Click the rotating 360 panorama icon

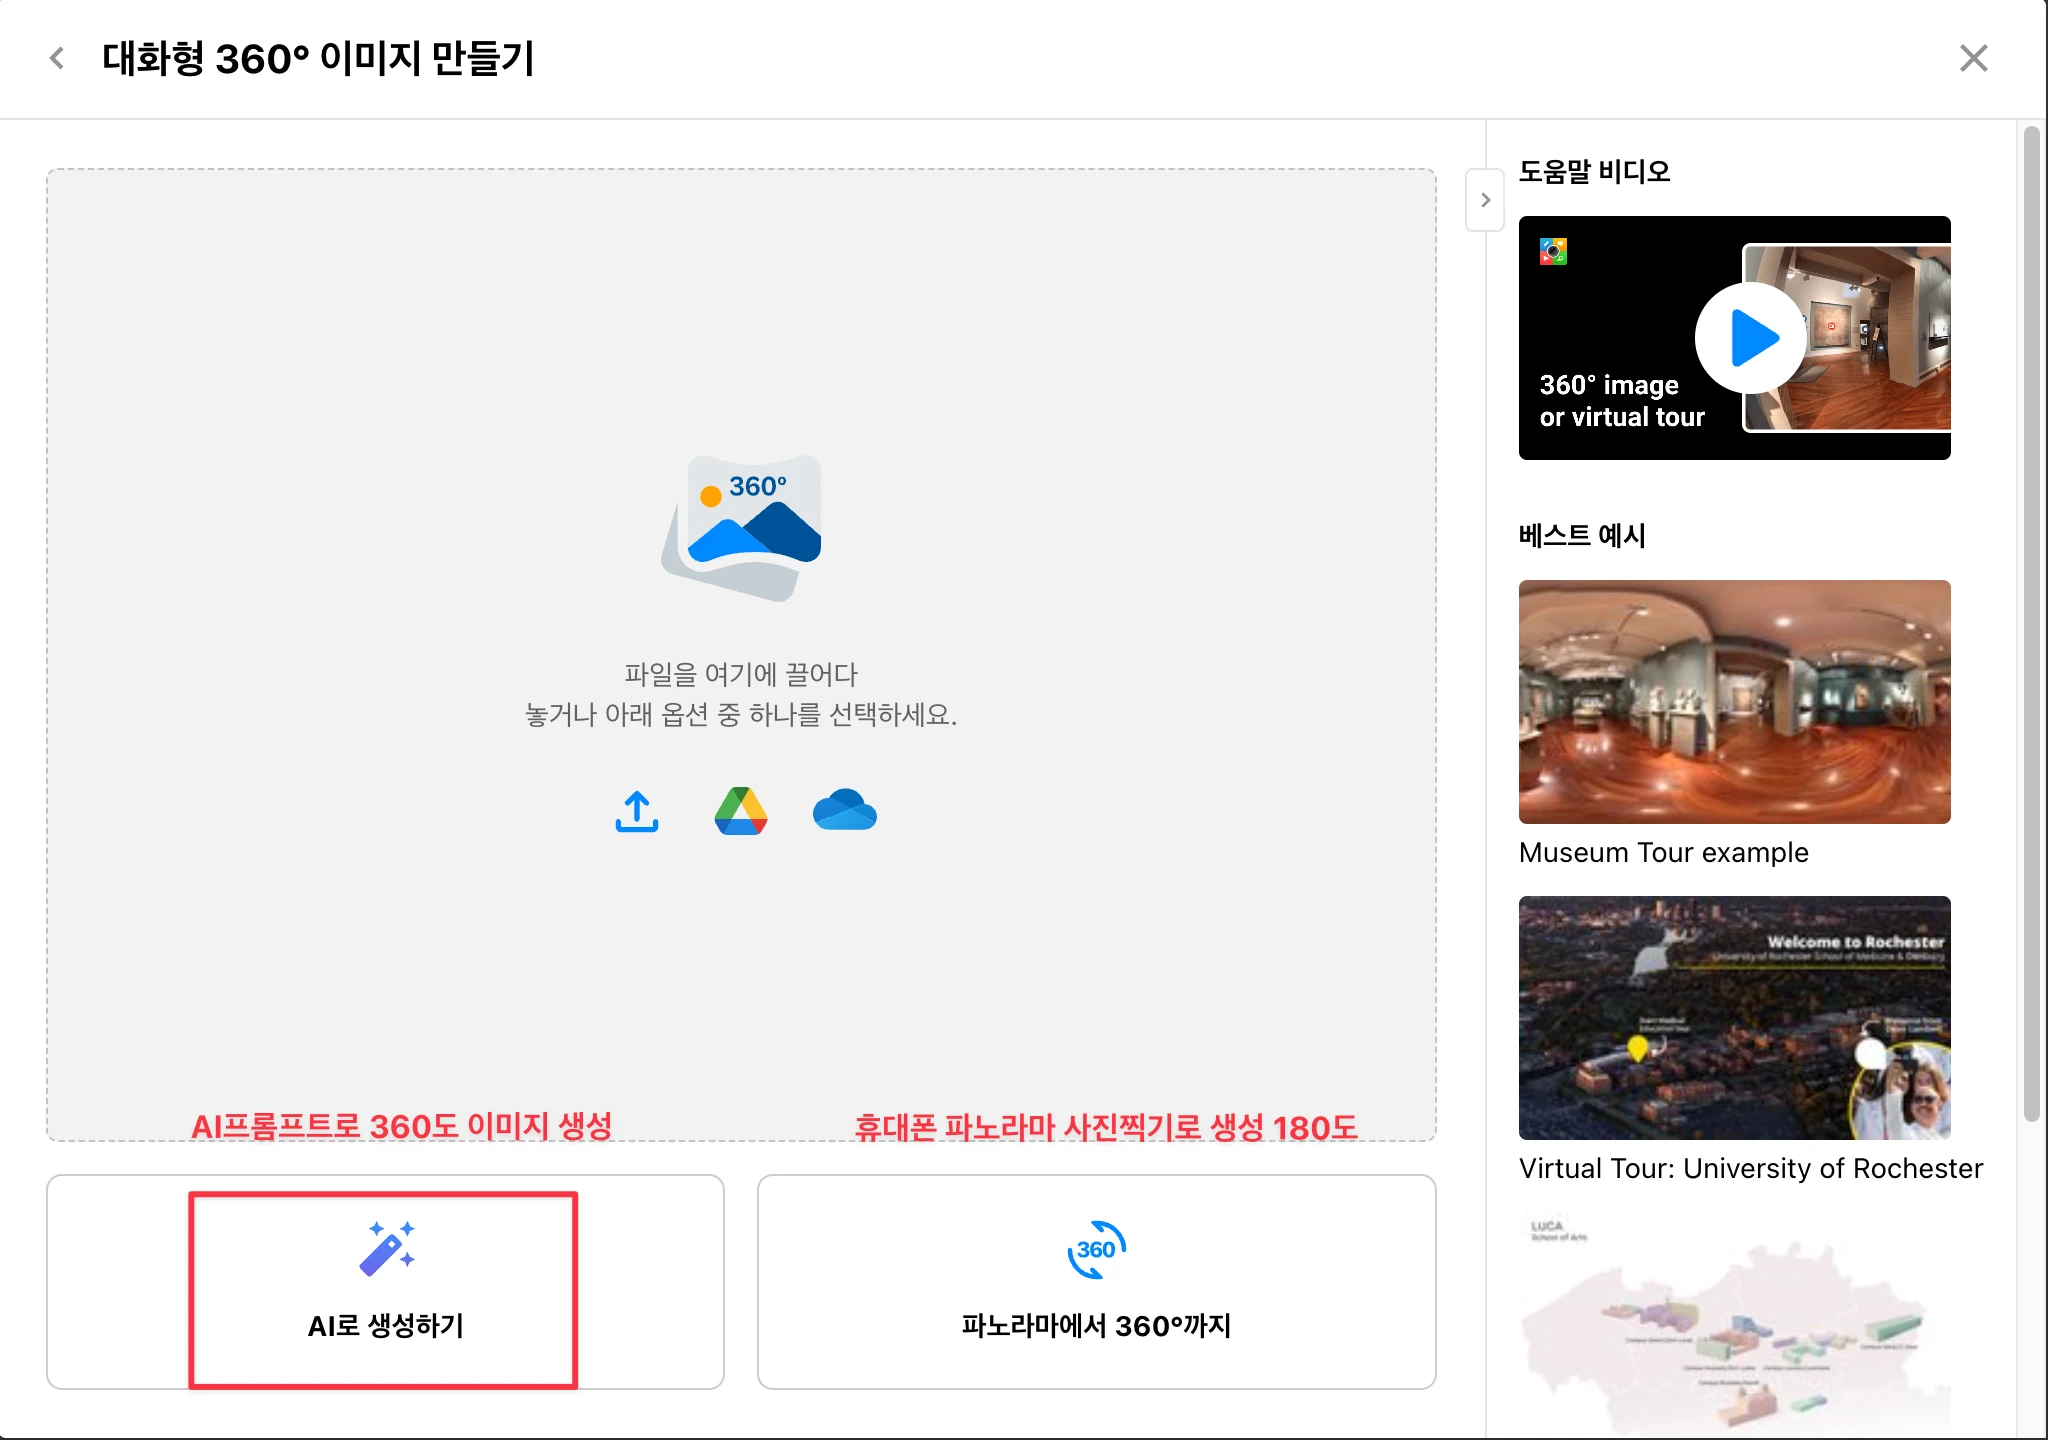(1096, 1249)
